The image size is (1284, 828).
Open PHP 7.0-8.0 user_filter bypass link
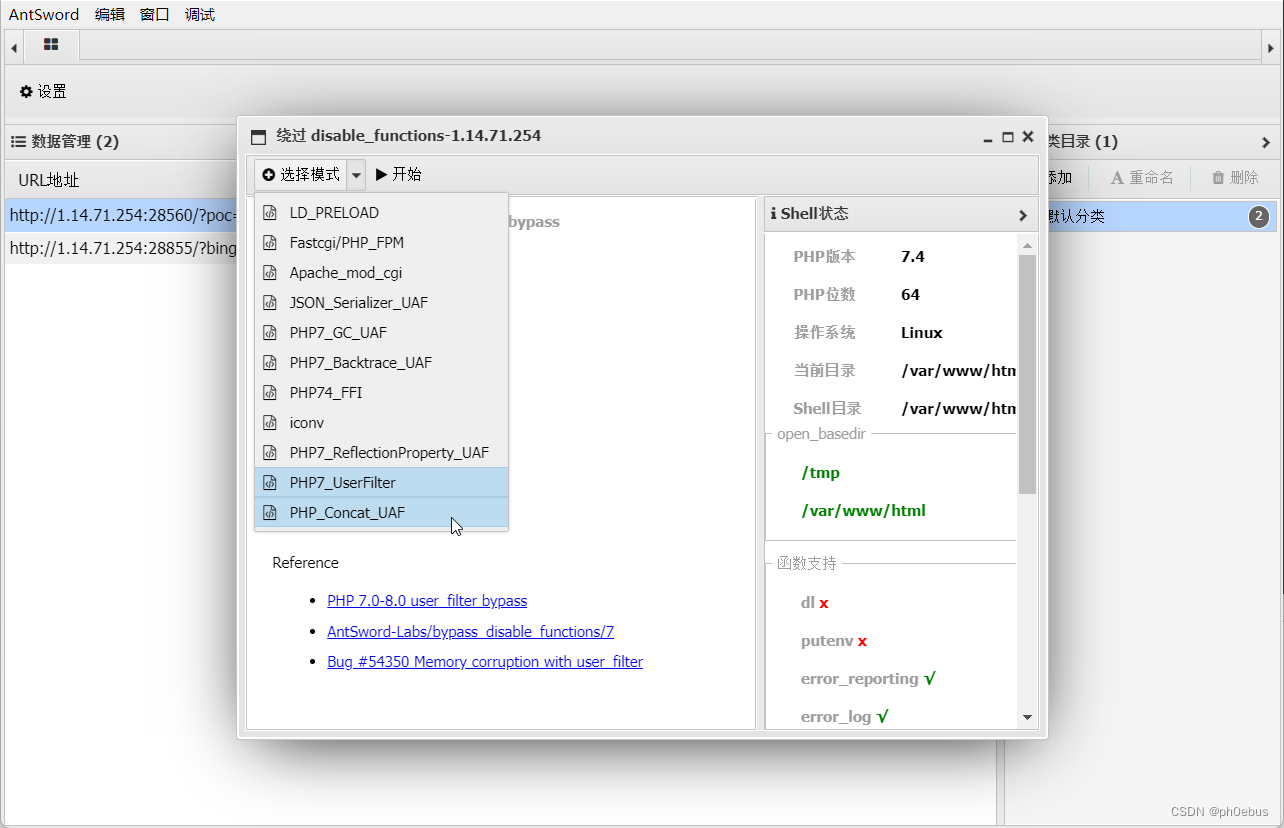pyautogui.click(x=427, y=601)
